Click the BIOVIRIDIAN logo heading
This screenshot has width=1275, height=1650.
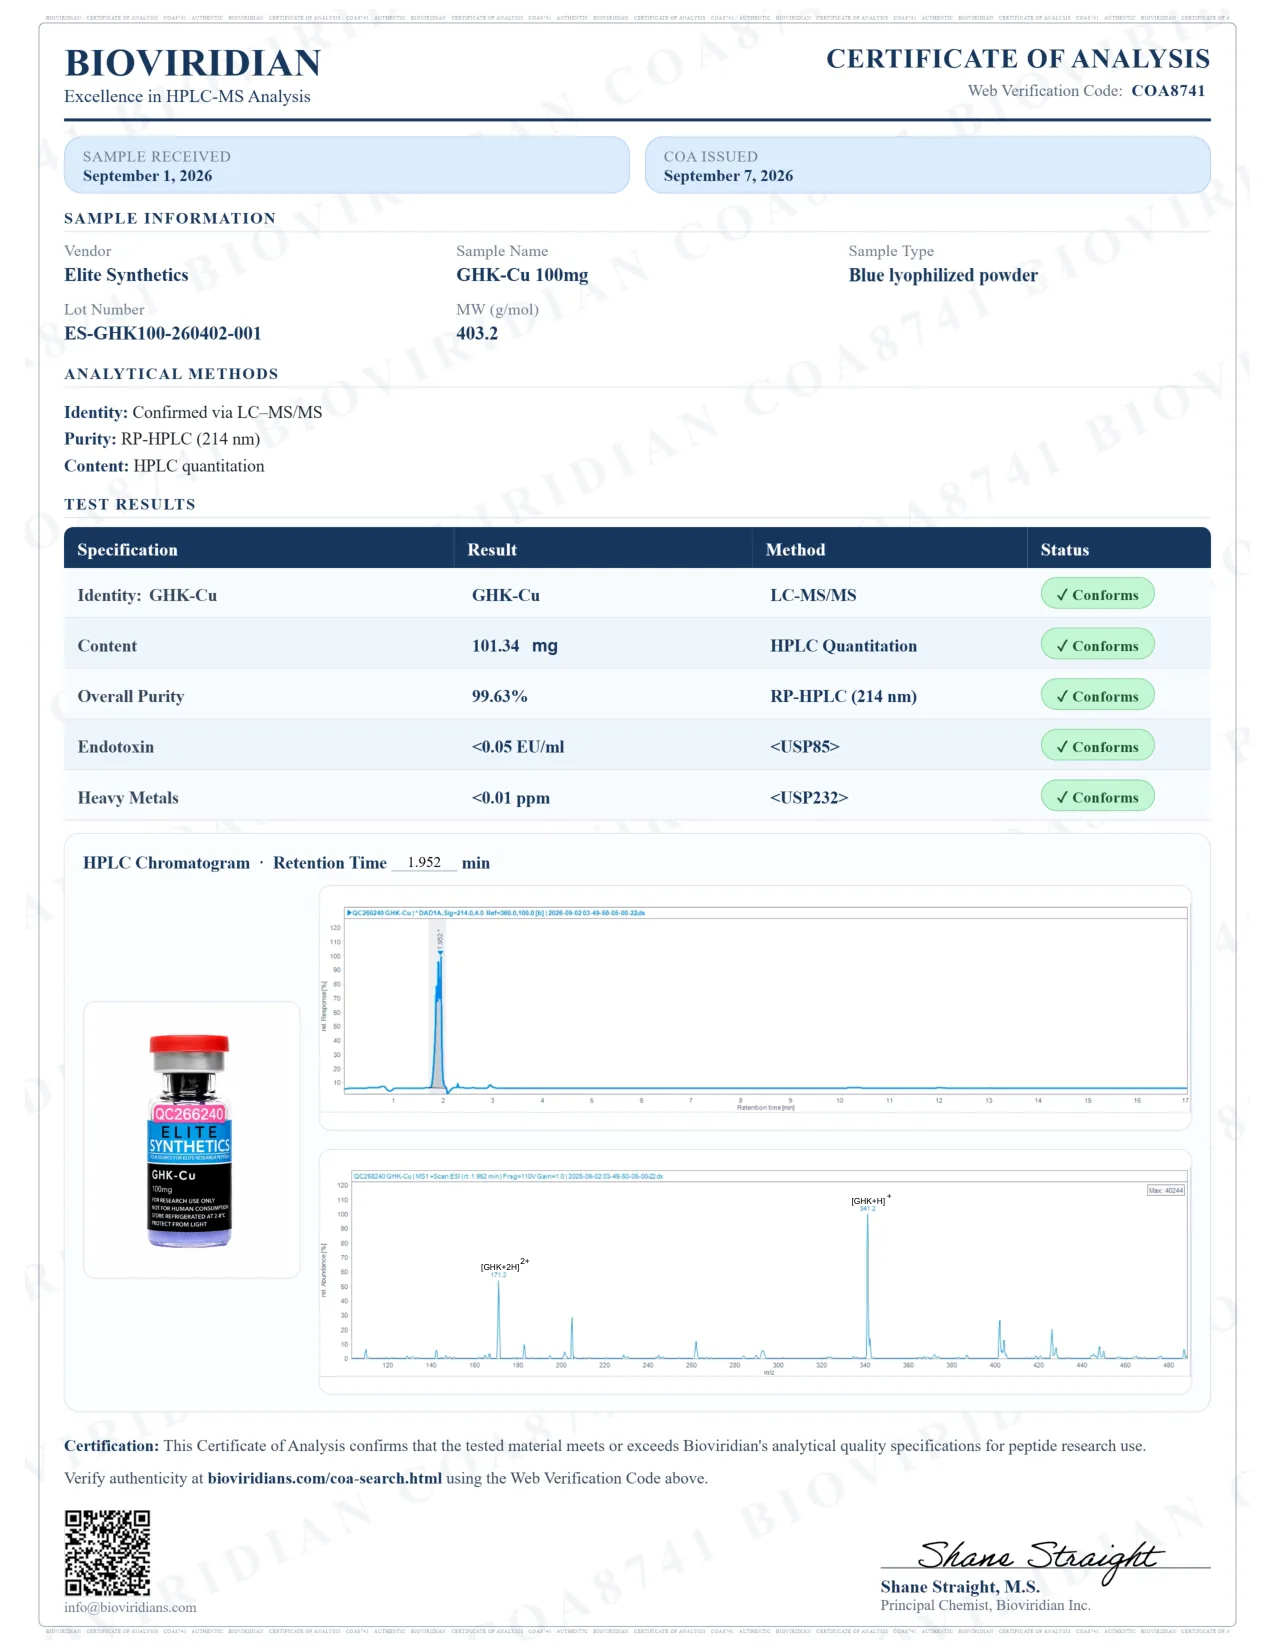point(192,63)
